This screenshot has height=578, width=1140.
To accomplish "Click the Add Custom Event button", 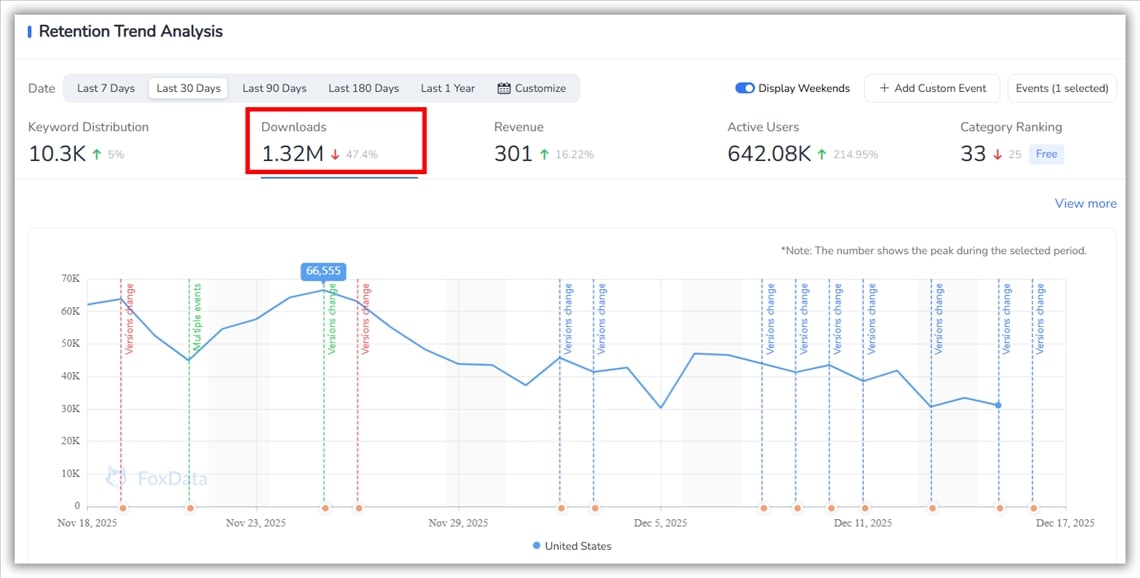I will pos(932,88).
